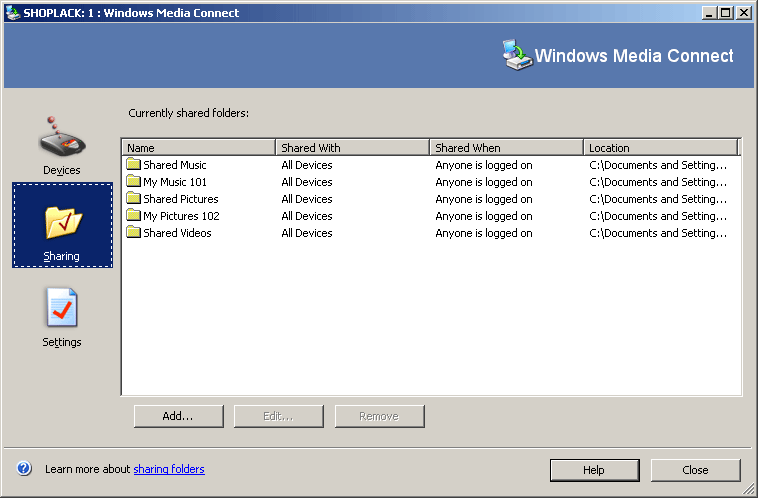Sort by the Location column header
The height and width of the screenshot is (498, 758).
coord(660,147)
